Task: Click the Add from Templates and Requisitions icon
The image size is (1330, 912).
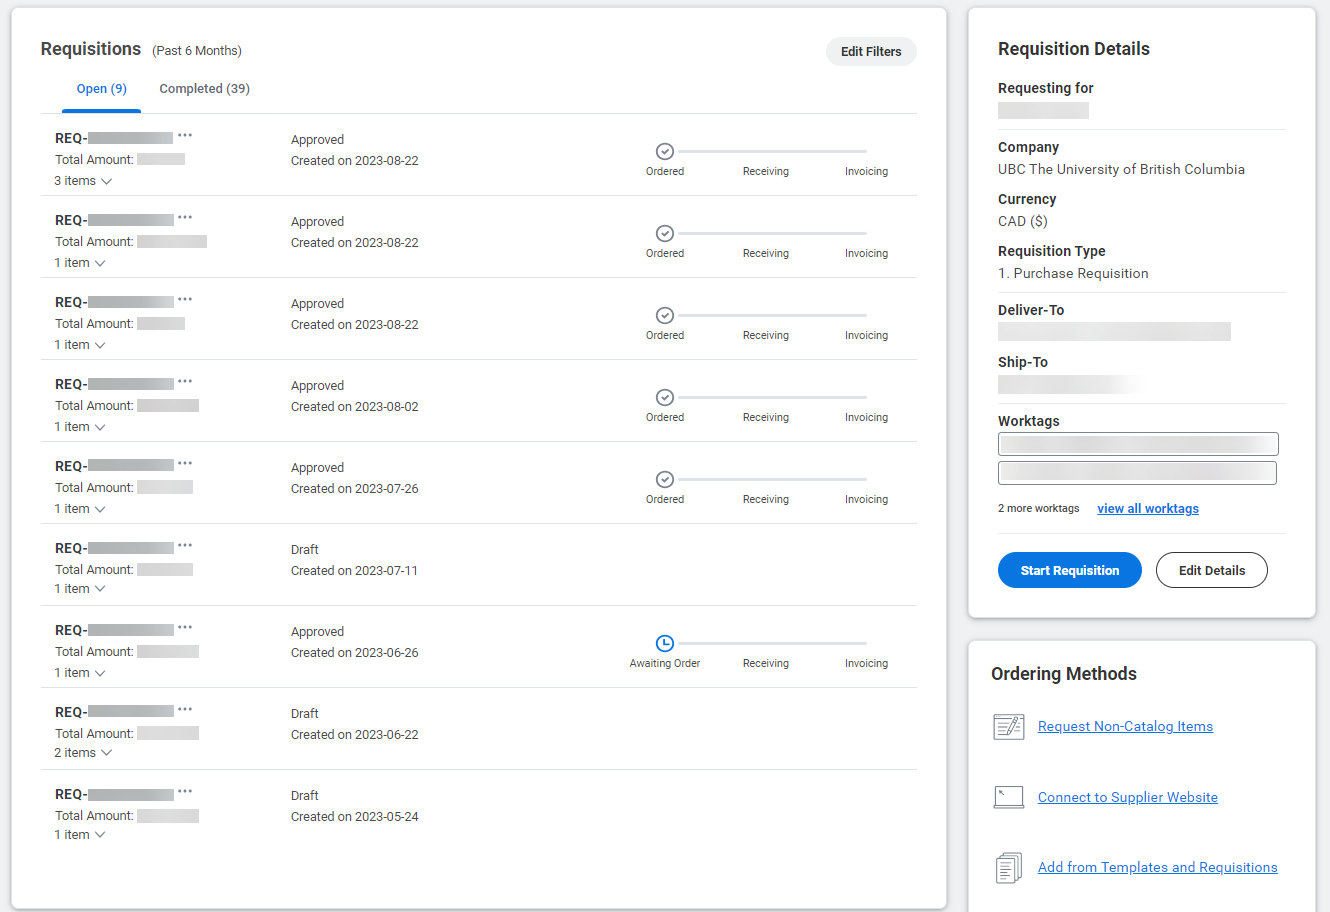Action: pyautogui.click(x=1009, y=867)
